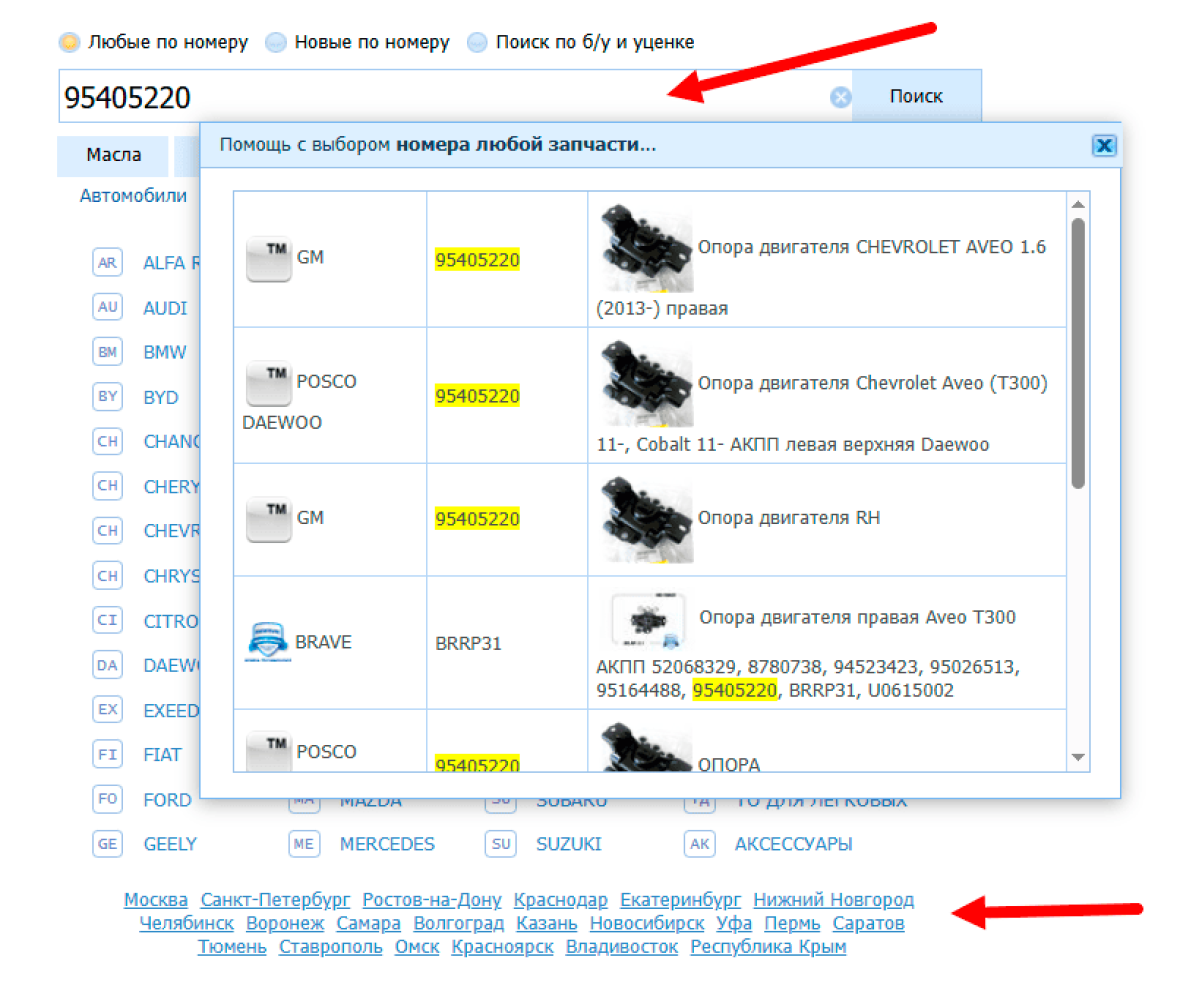Select the 'Поиск по б/у и уценке' radio button
The height and width of the screenshot is (988, 1180).
click(x=477, y=42)
